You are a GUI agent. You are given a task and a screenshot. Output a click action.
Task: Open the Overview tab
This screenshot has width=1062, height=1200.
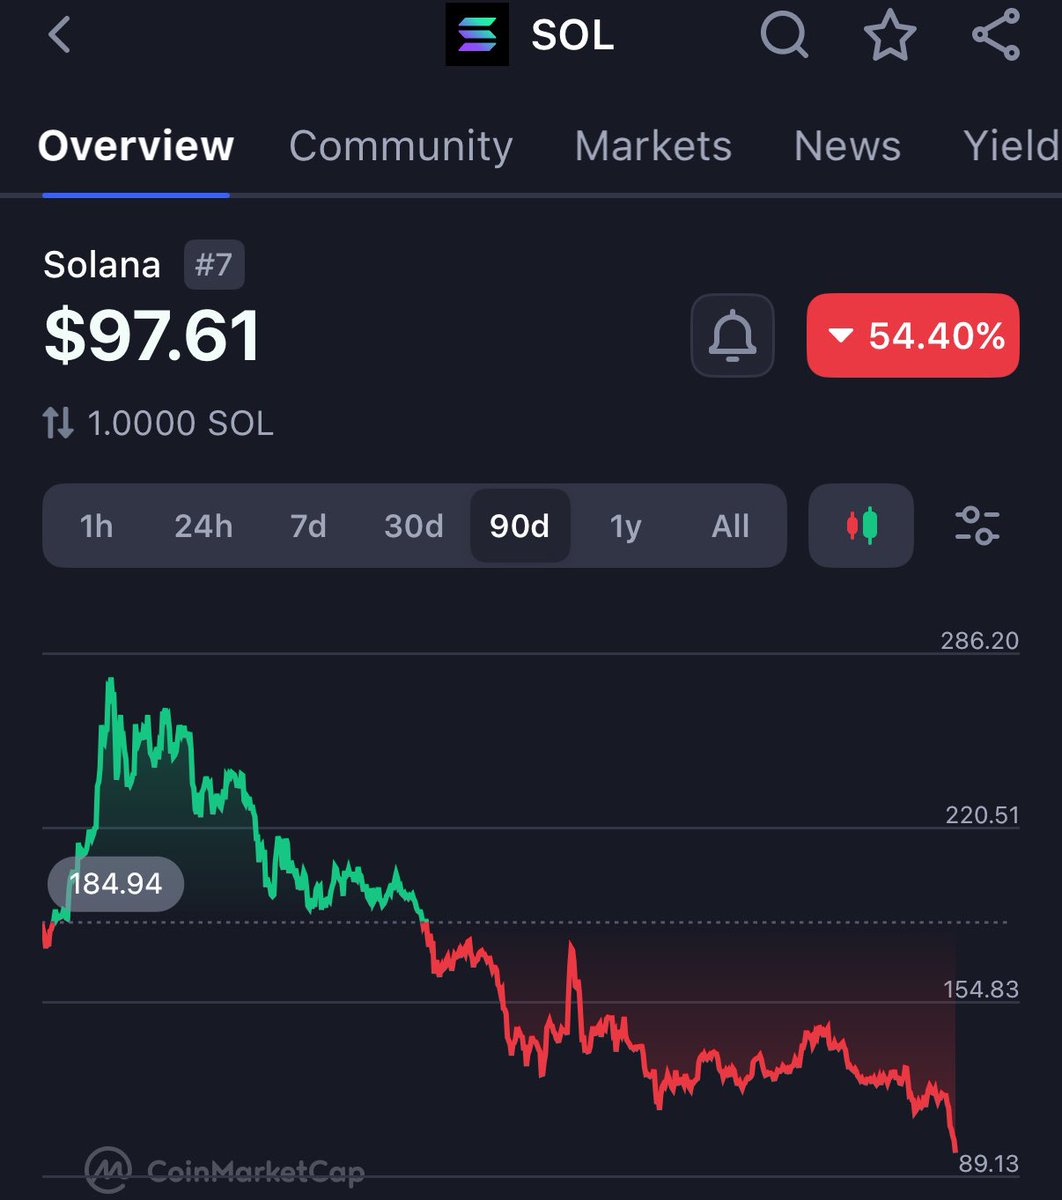(x=136, y=146)
